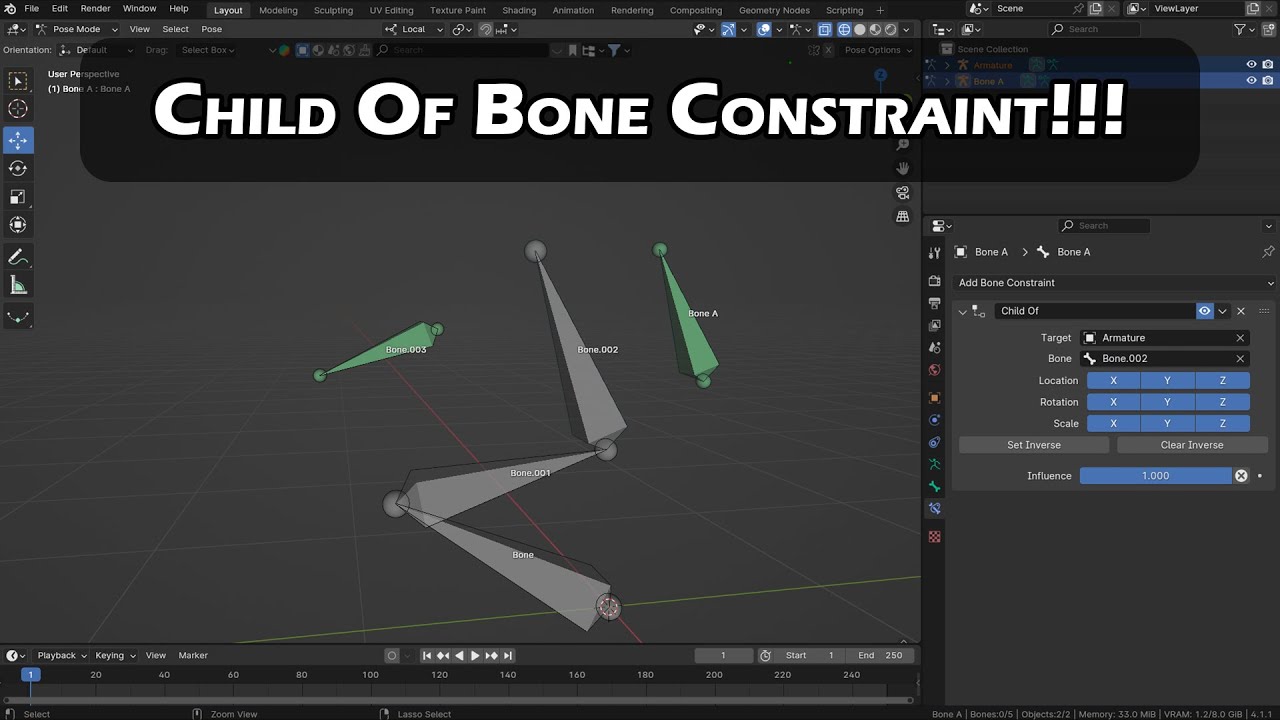1280x720 pixels.
Task: Switch viewport between perspective and orthographic
Action: click(x=902, y=216)
